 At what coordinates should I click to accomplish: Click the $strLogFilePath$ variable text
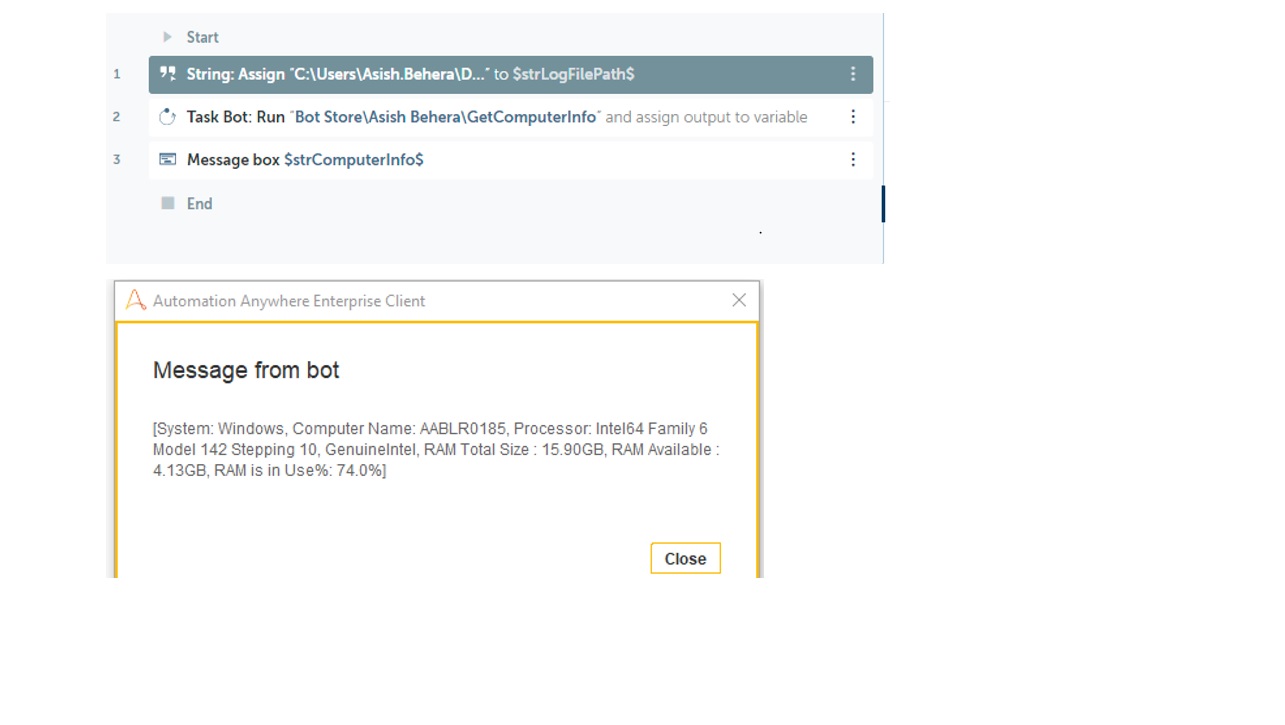573,74
